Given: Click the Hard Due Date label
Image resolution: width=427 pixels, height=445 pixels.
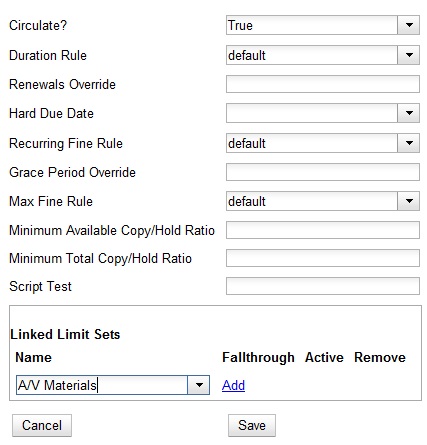Looking at the screenshot, I should coord(51,113).
